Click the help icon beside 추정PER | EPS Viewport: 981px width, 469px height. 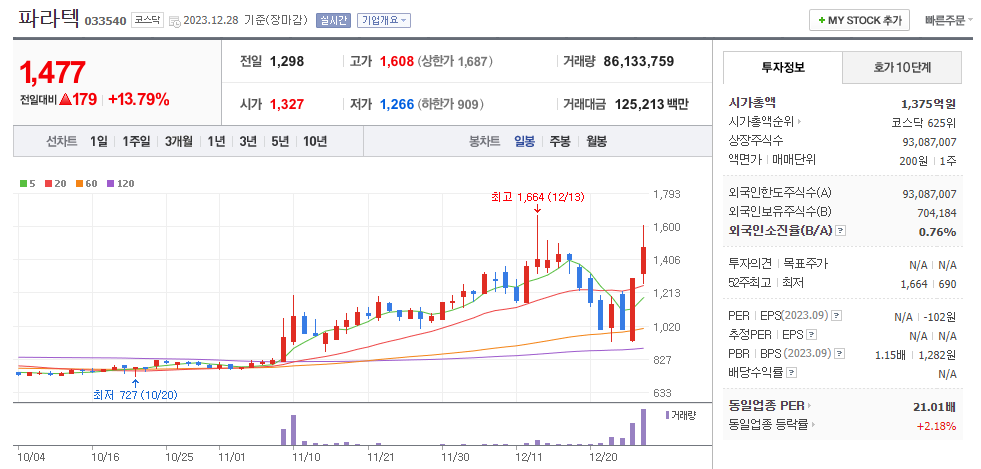click(x=811, y=335)
